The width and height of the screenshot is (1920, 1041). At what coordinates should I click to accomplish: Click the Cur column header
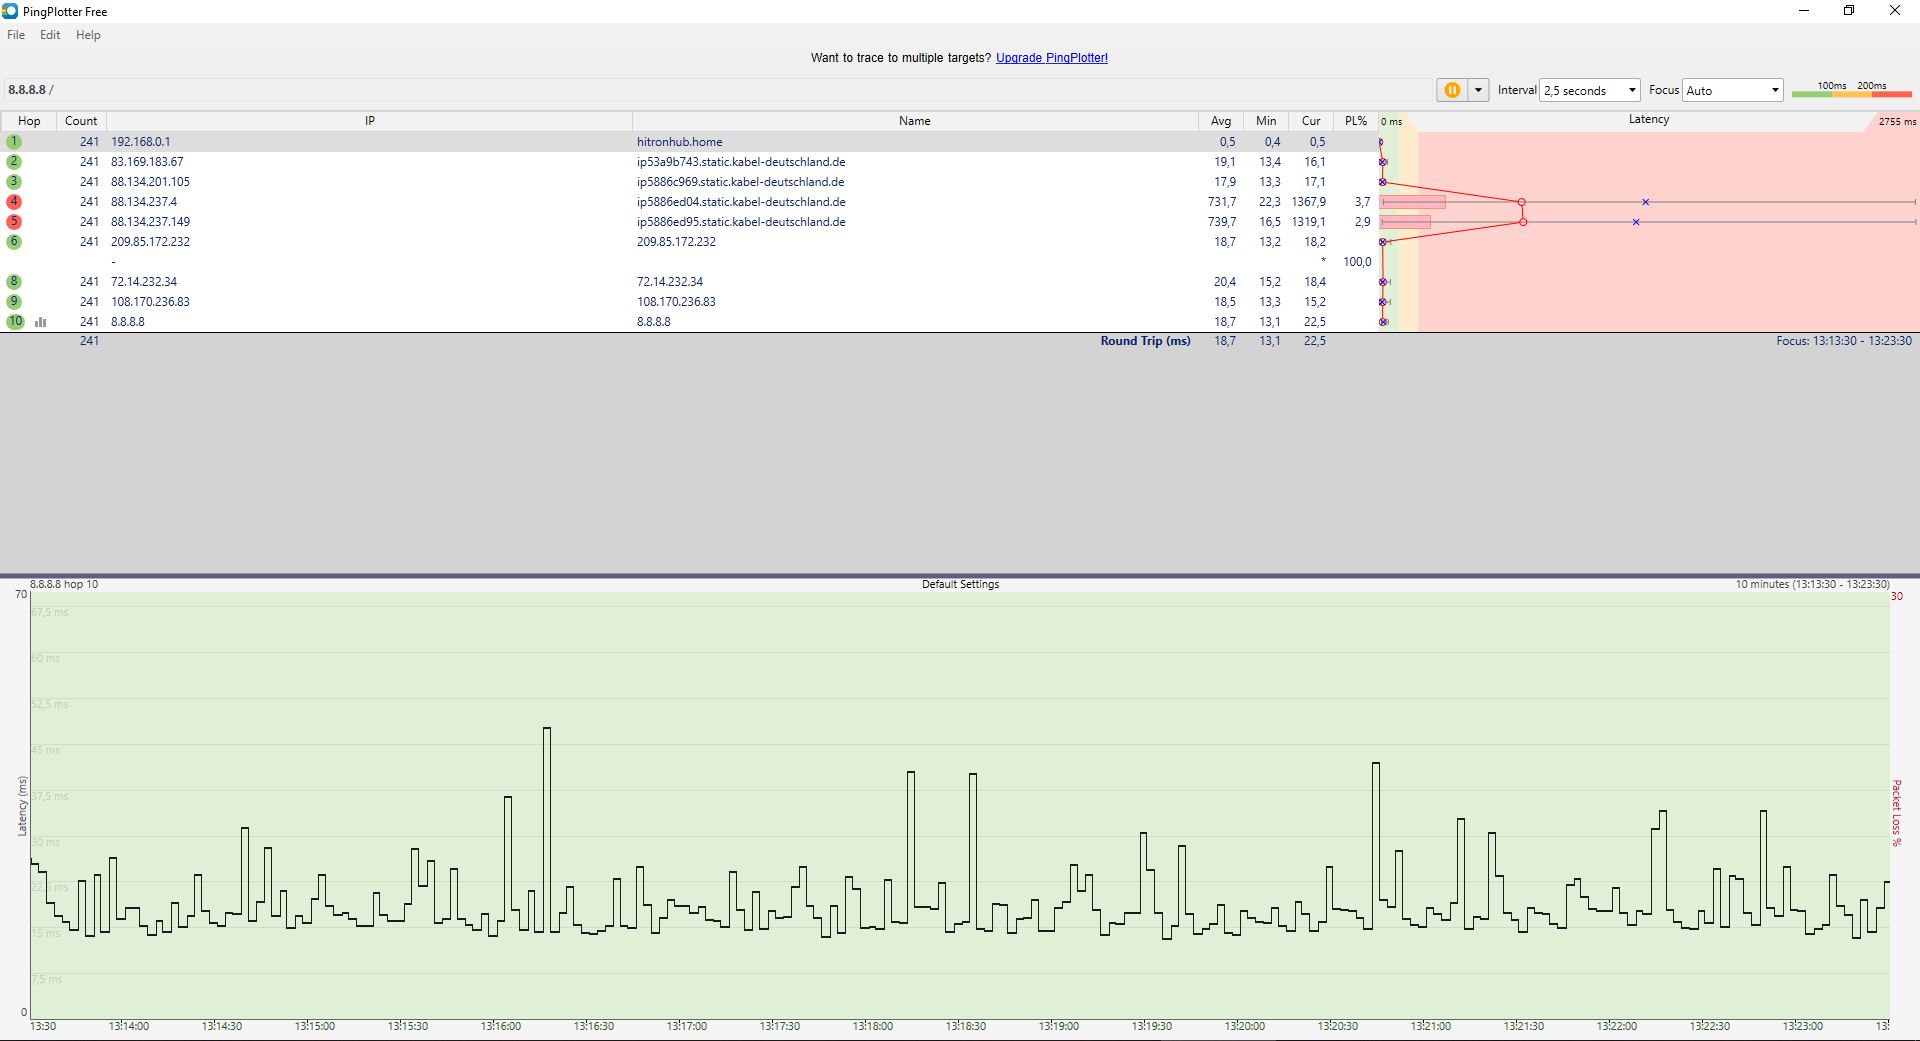click(1311, 121)
